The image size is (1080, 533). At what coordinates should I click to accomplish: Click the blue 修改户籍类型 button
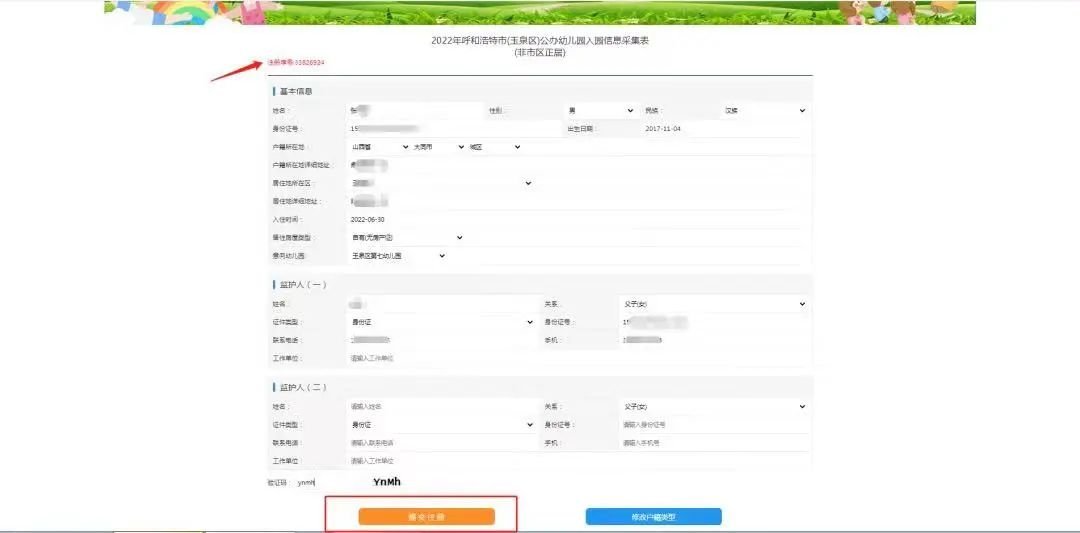pyautogui.click(x=653, y=516)
